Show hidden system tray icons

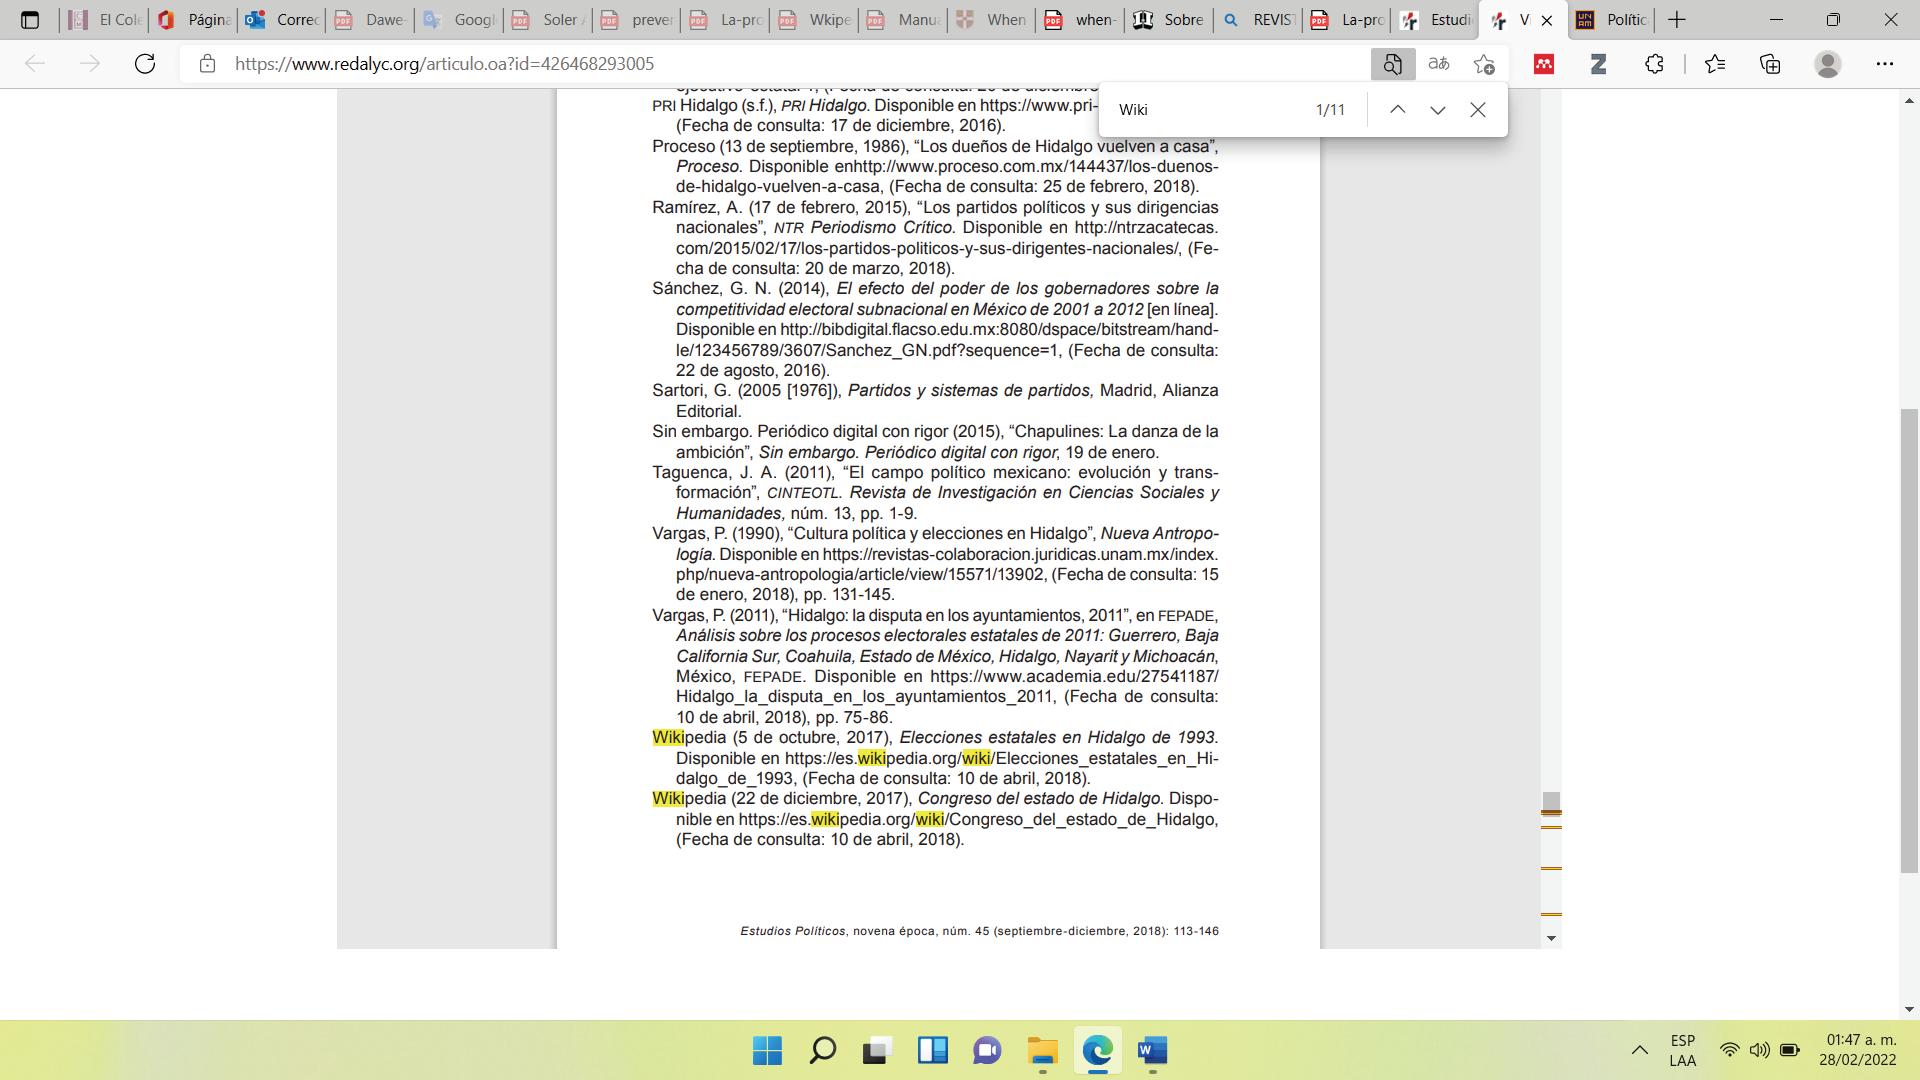pos(1639,1050)
